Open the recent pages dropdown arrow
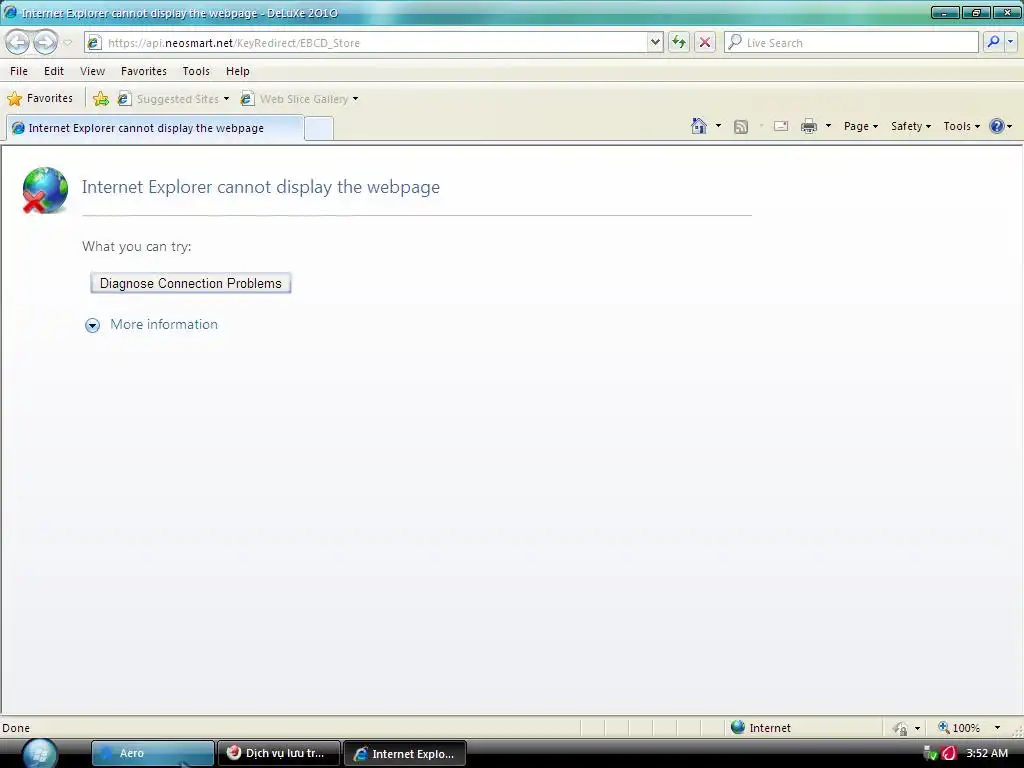Screen dimensions: 1024x768 pos(67,43)
